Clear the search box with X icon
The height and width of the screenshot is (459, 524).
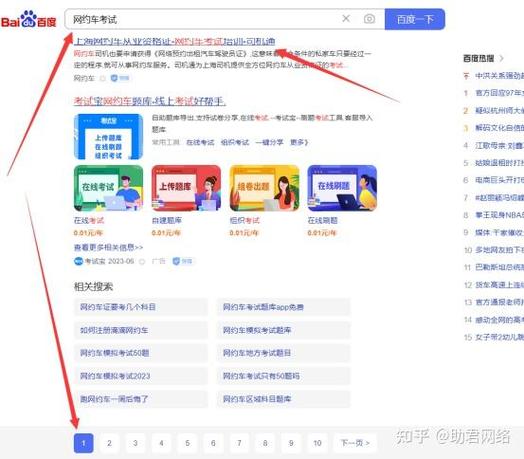tap(346, 19)
